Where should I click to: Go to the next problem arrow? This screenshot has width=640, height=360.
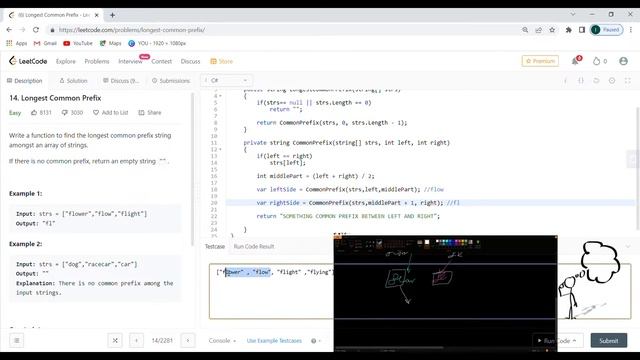click(x=188, y=340)
